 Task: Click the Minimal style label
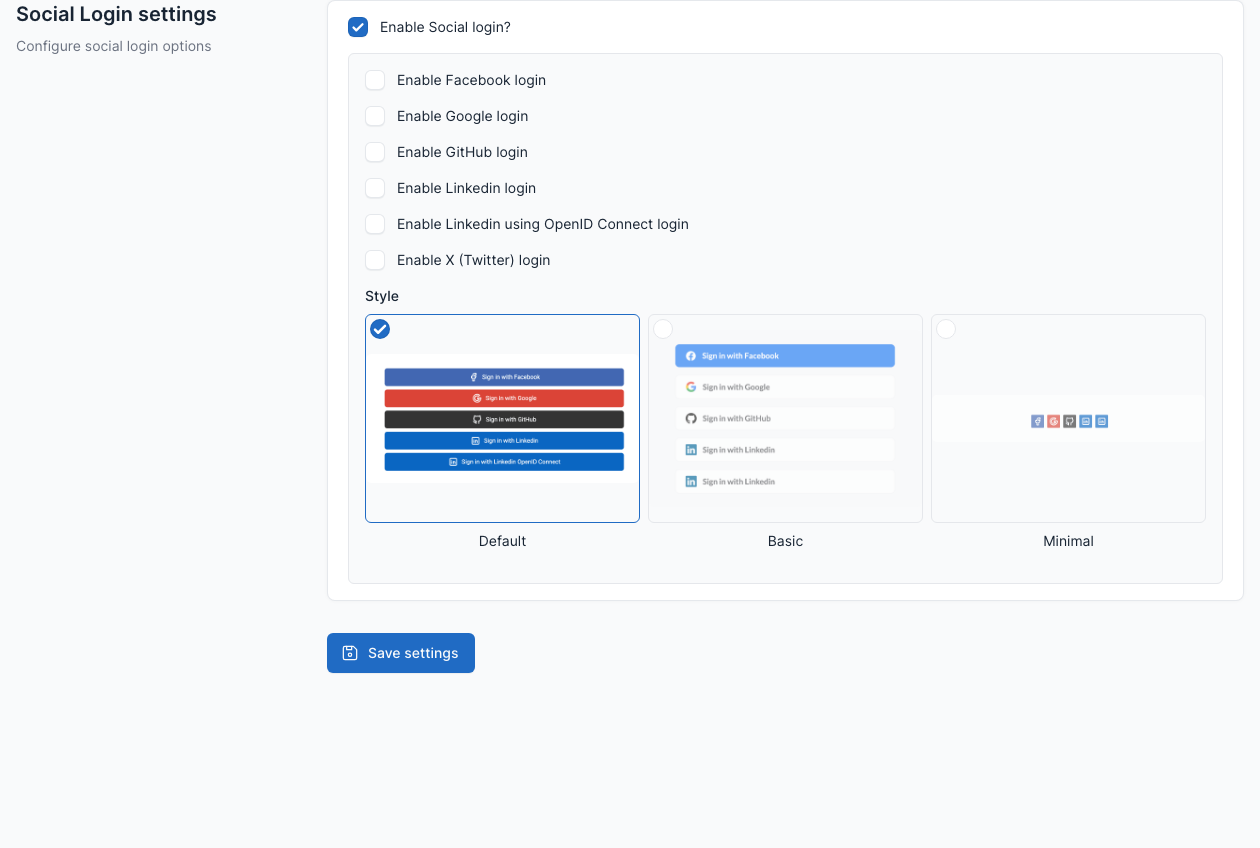pyautogui.click(x=1068, y=541)
